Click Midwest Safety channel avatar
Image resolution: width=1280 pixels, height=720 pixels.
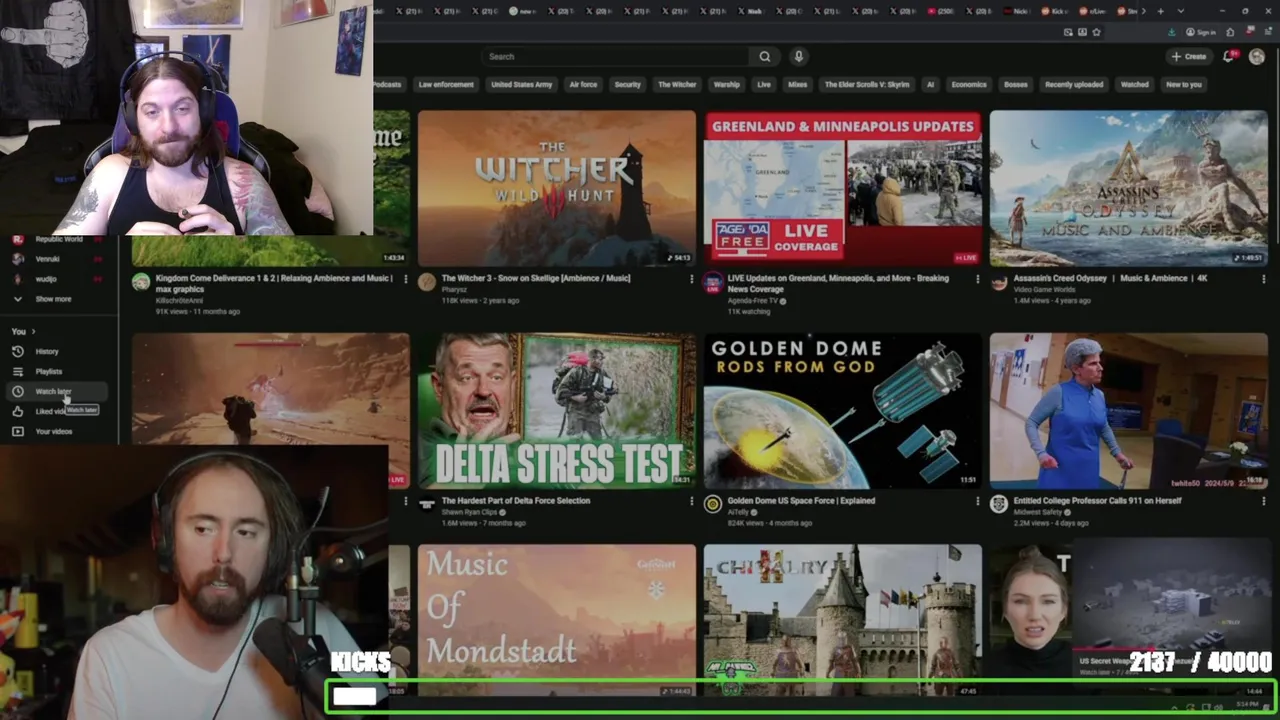click(999, 504)
